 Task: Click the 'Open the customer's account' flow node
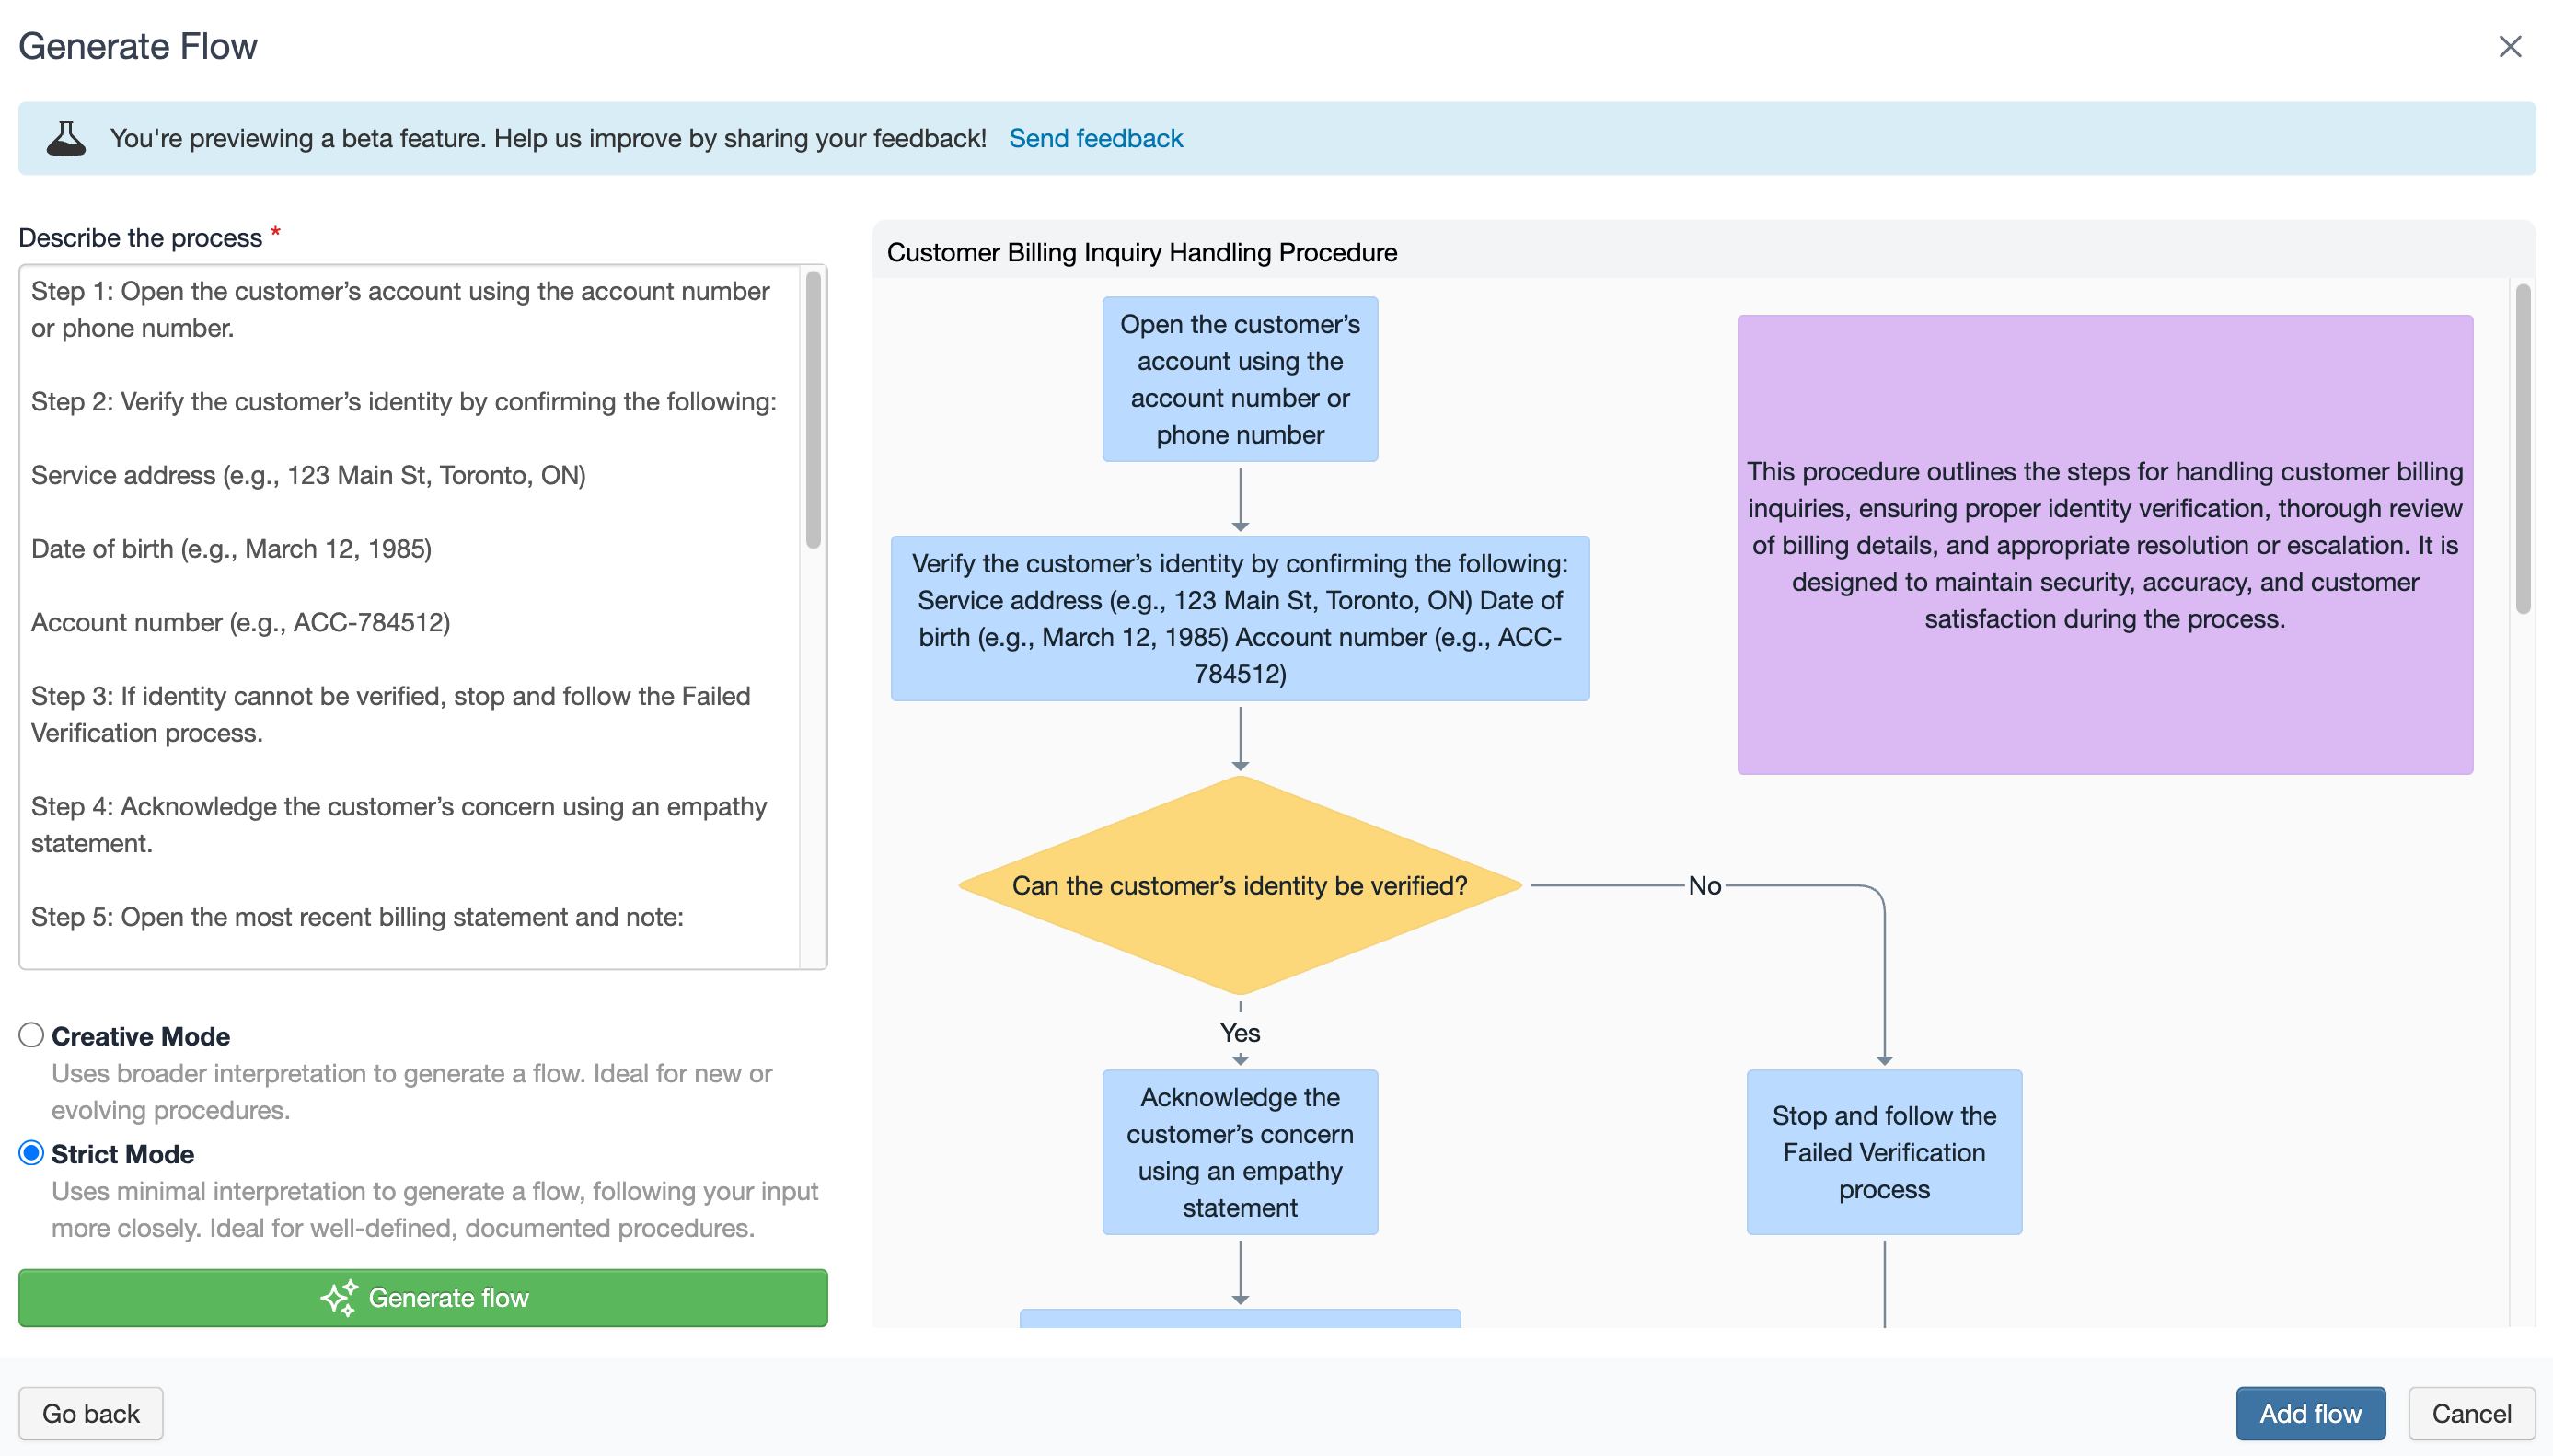(1239, 379)
